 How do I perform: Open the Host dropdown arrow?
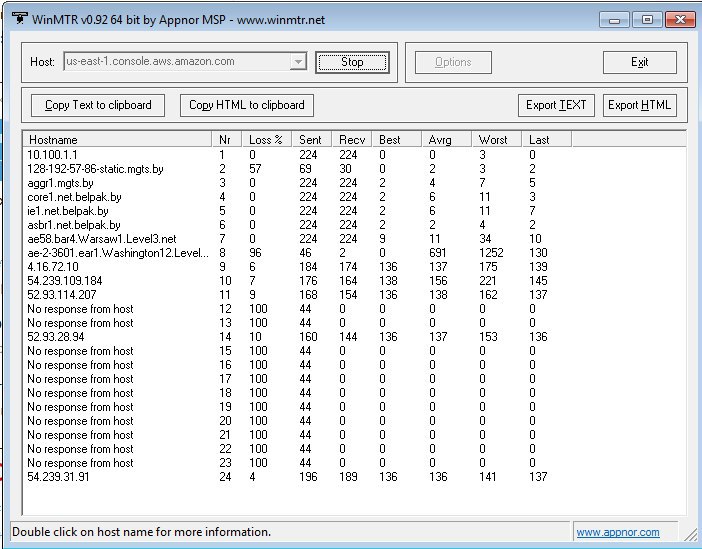[x=298, y=61]
